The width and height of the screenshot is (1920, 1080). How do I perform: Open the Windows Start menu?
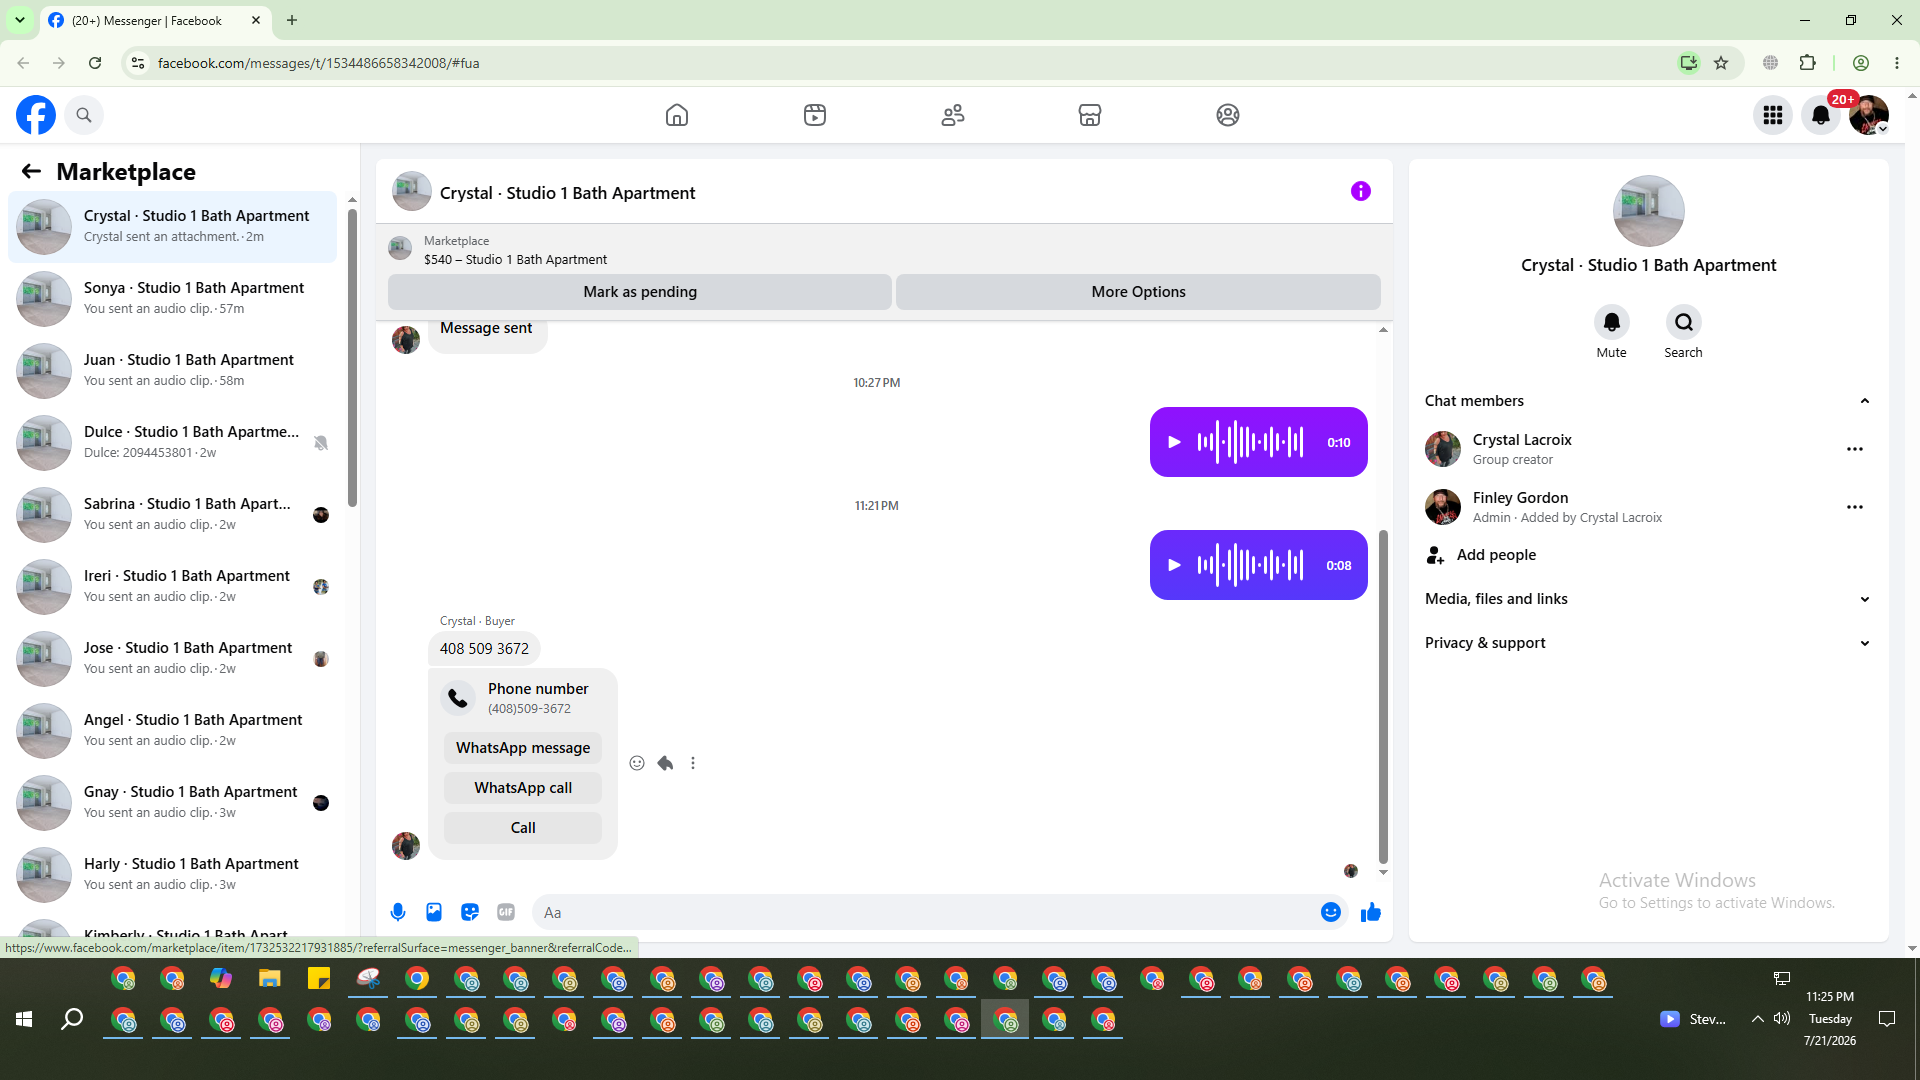coord(24,1019)
